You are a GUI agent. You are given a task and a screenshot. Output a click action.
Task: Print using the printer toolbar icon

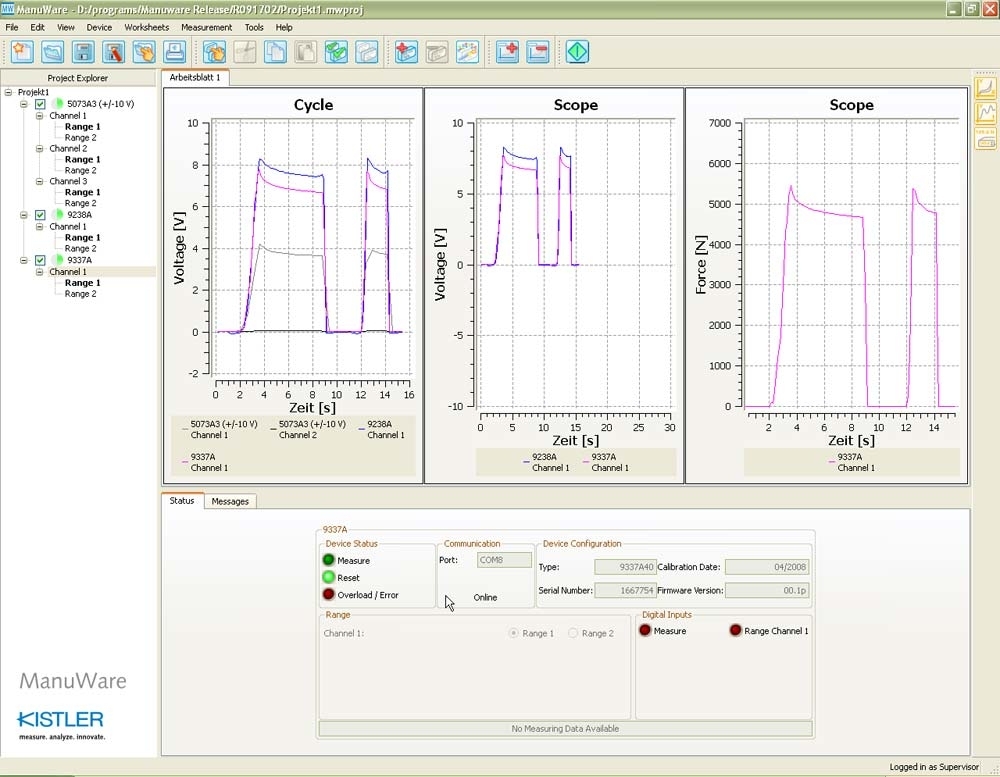tap(175, 52)
